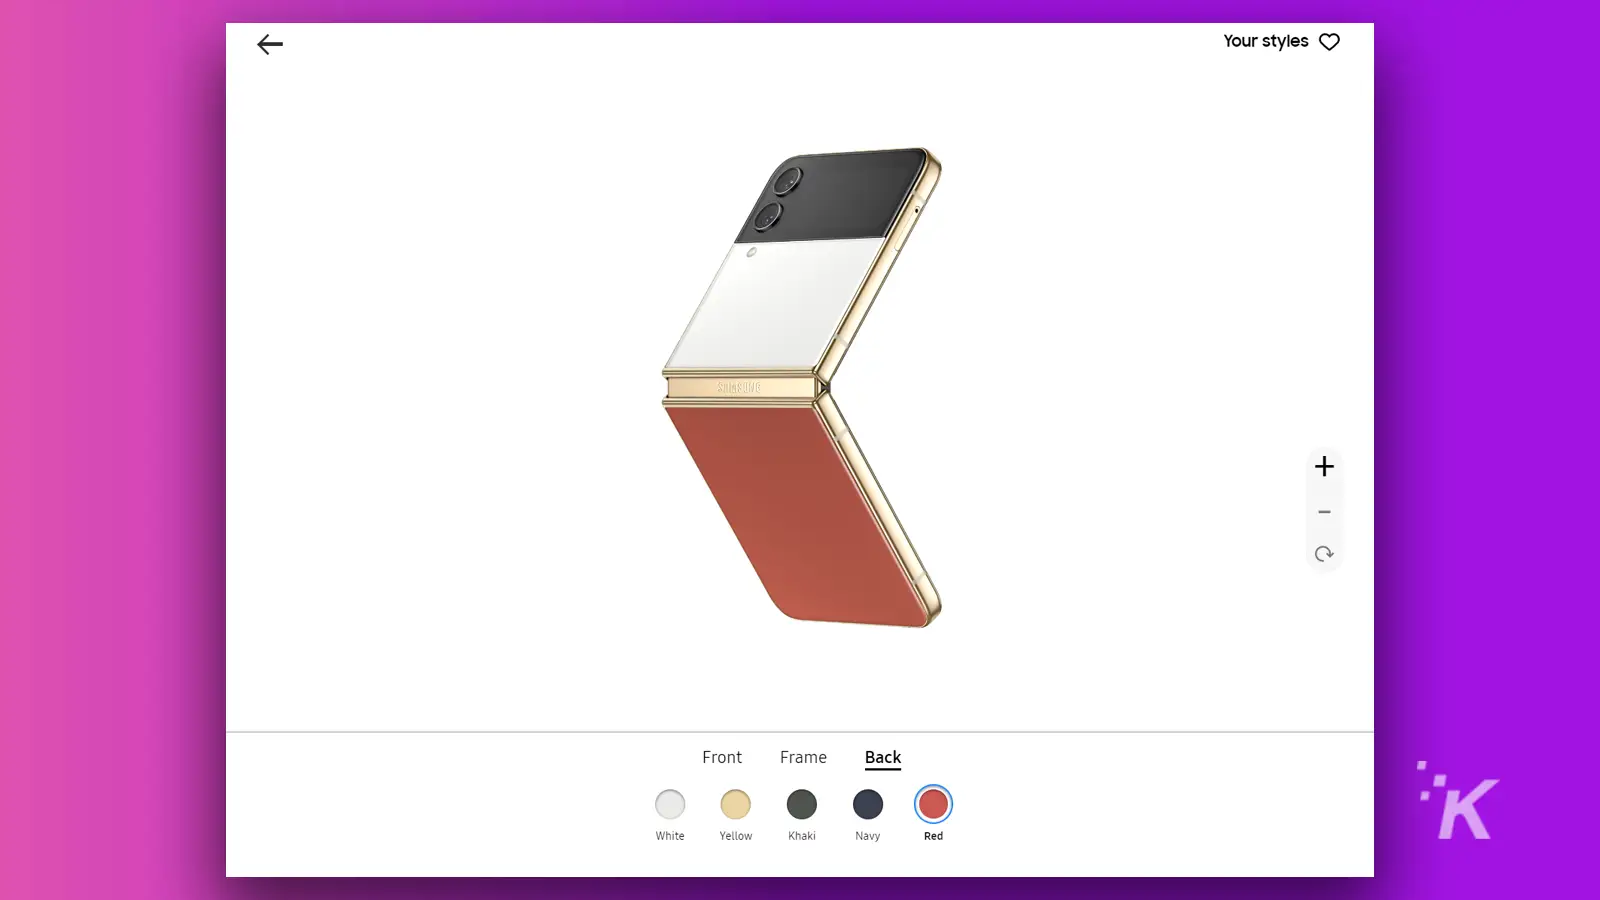This screenshot has height=900, width=1600.
Task: Click the dual camera lenses on the phone
Action: point(778,198)
